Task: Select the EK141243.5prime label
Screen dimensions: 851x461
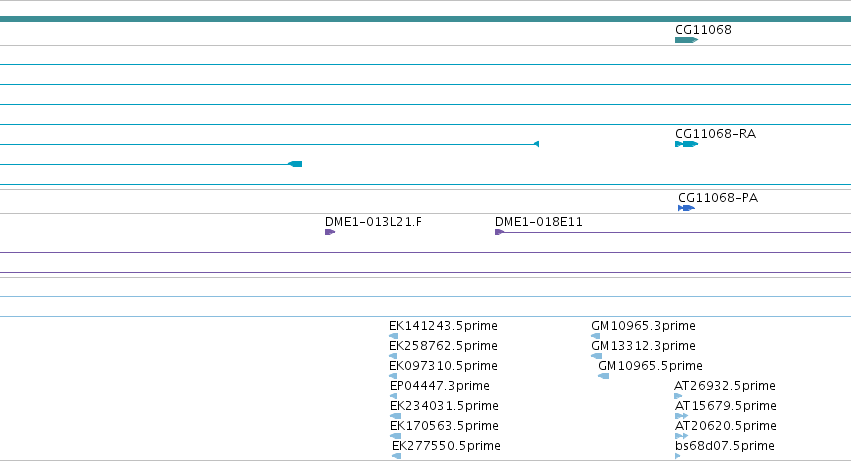Action: click(443, 326)
